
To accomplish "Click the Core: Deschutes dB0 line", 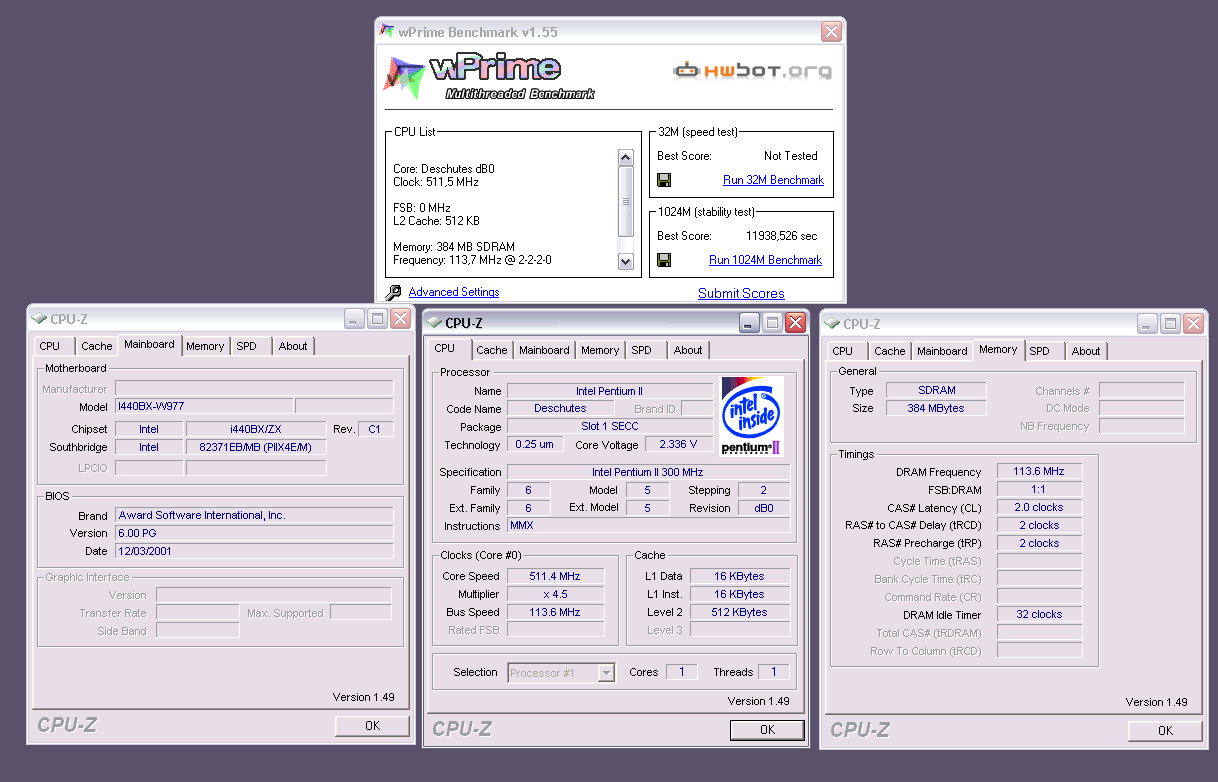I will click(x=443, y=169).
